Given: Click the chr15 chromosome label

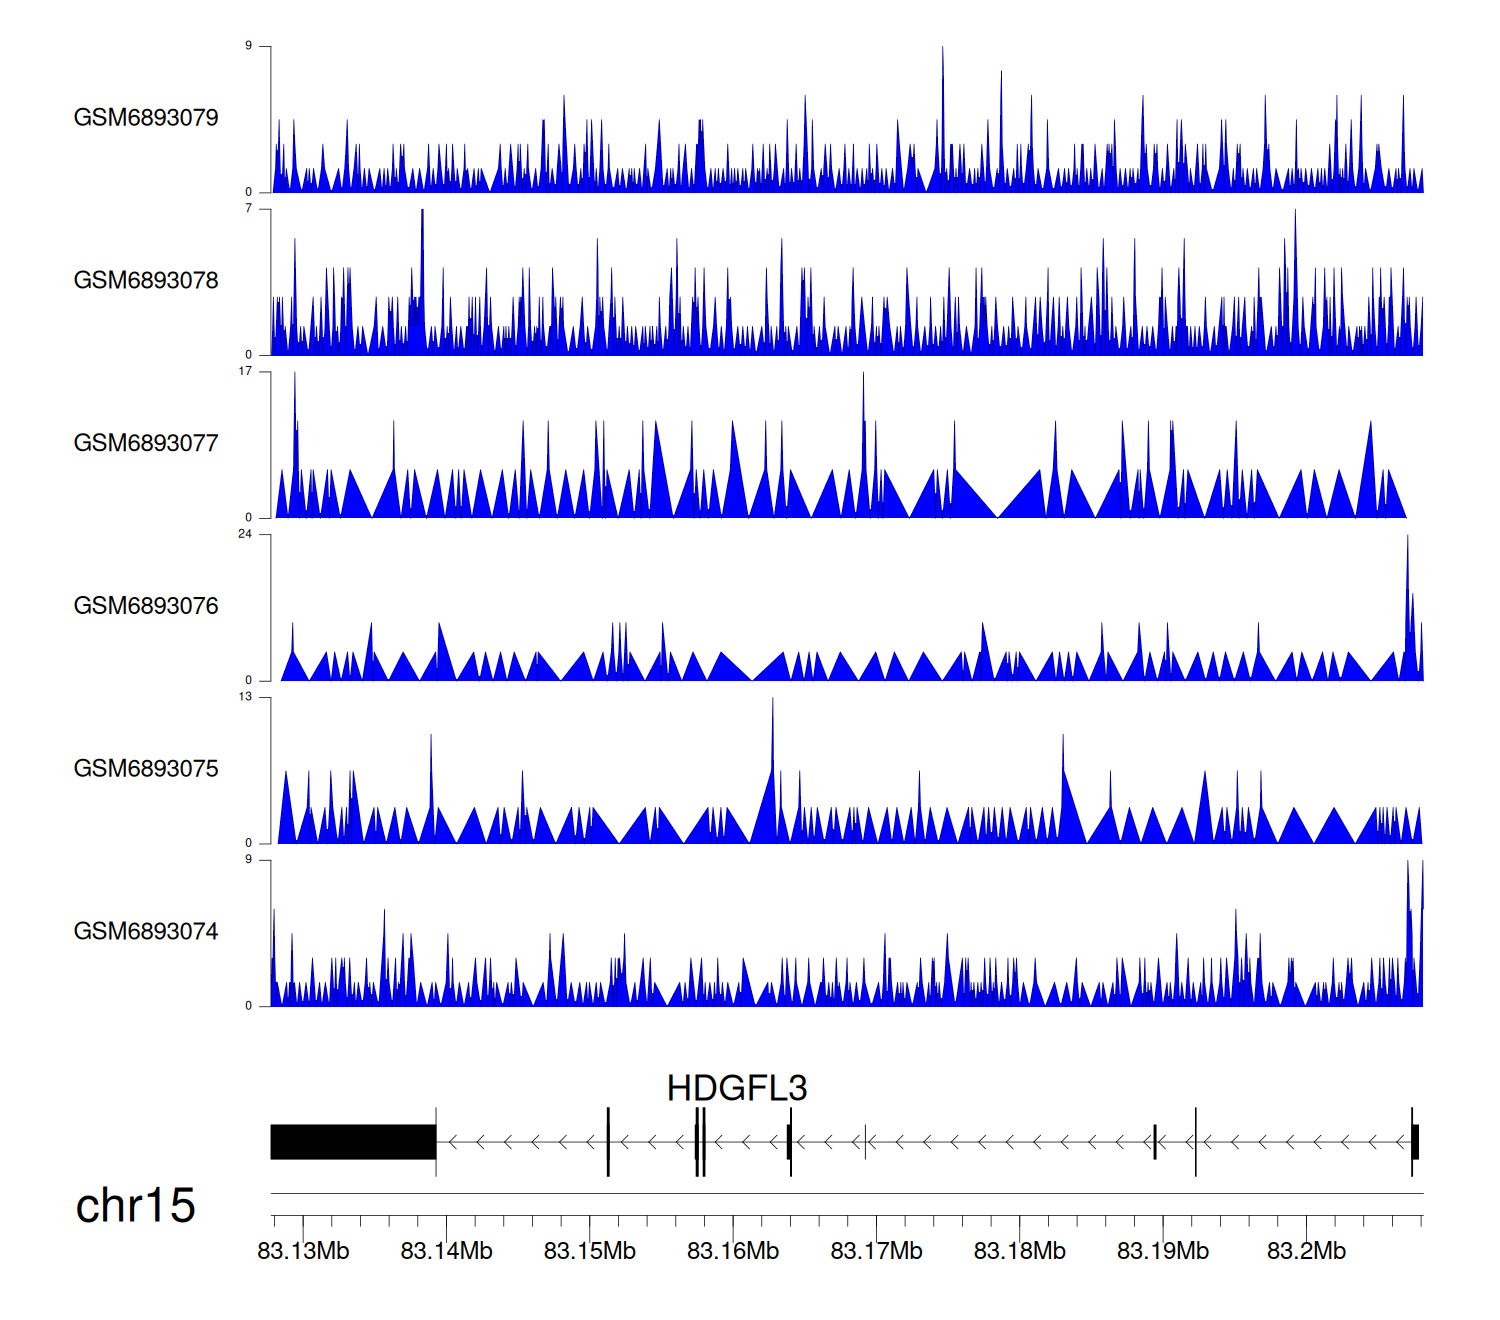Looking at the screenshot, I should (135, 1206).
